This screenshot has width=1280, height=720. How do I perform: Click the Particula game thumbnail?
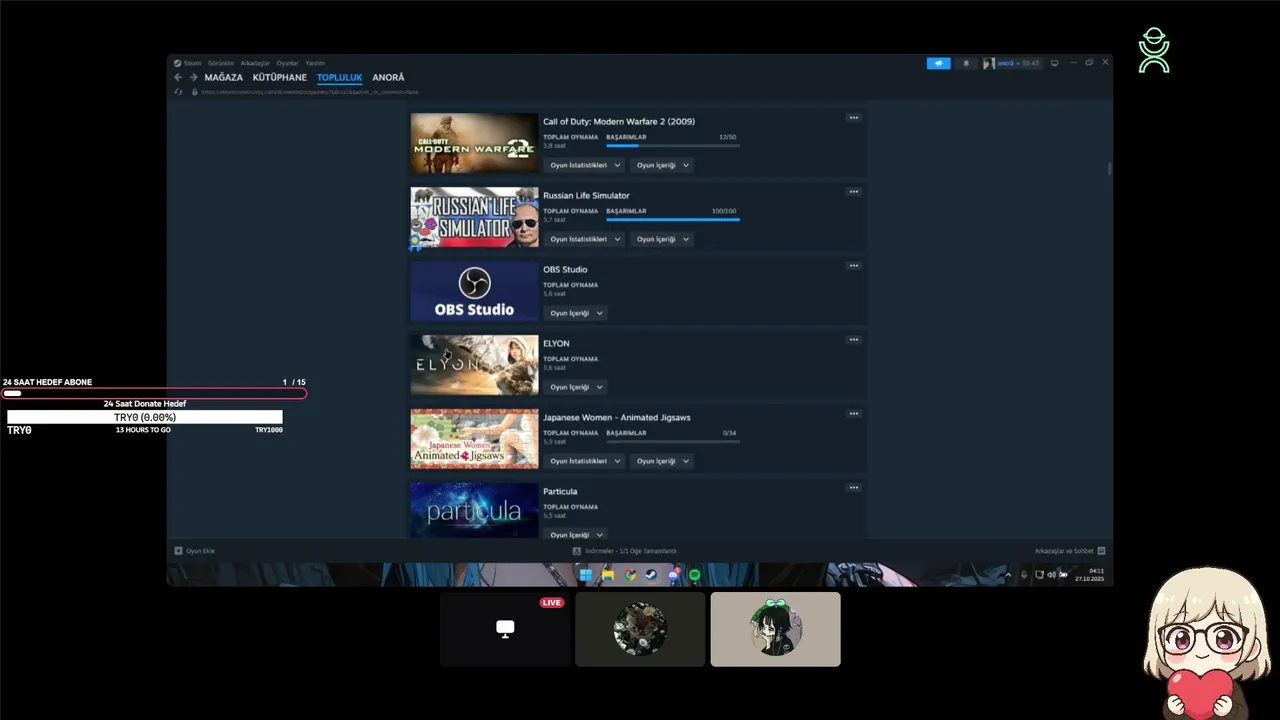click(x=474, y=510)
